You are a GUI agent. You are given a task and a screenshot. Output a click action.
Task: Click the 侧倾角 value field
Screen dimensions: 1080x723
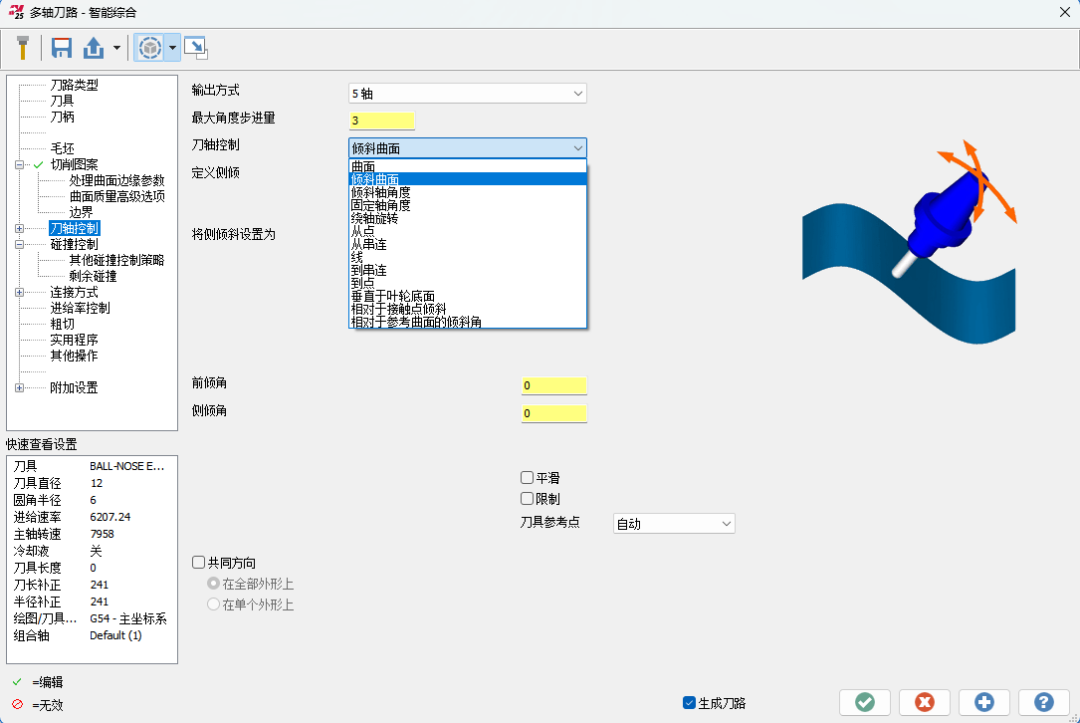(x=554, y=413)
